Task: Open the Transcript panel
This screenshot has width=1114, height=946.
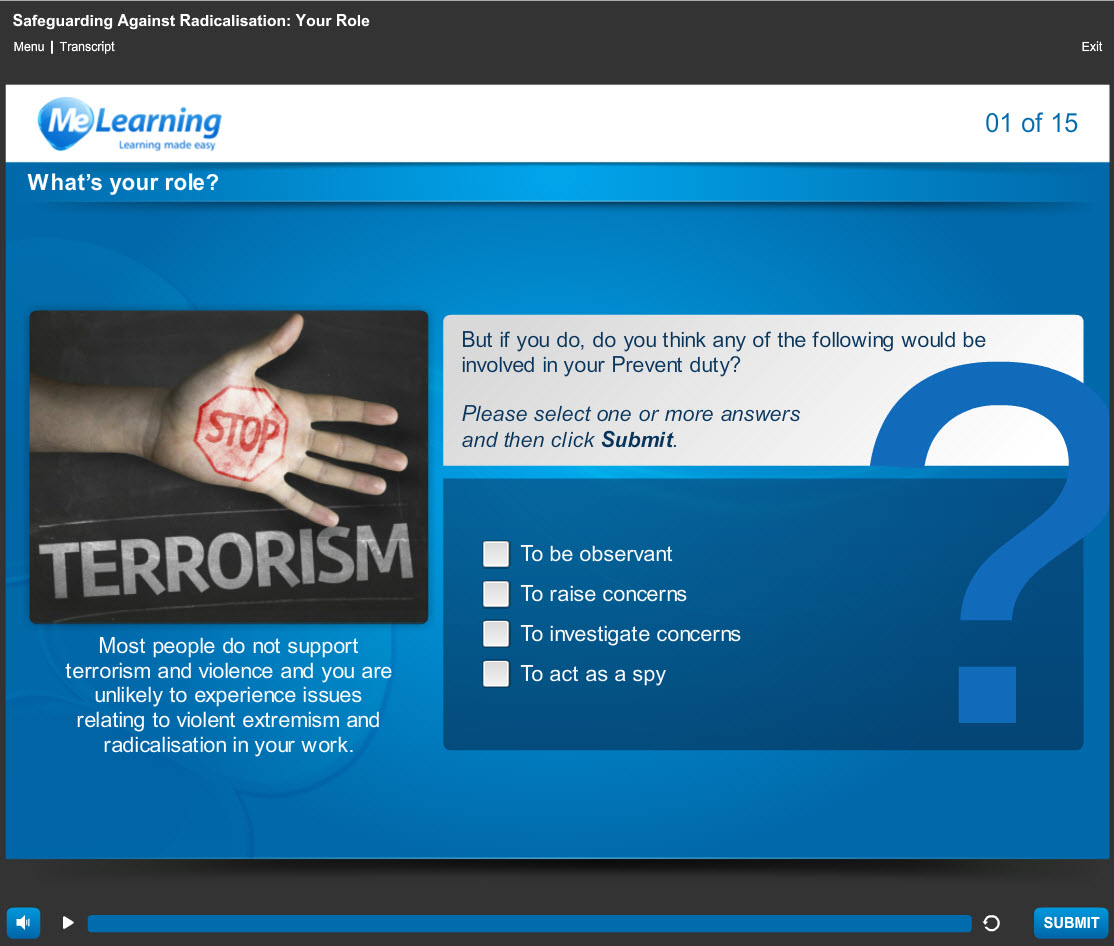Action: [86, 46]
